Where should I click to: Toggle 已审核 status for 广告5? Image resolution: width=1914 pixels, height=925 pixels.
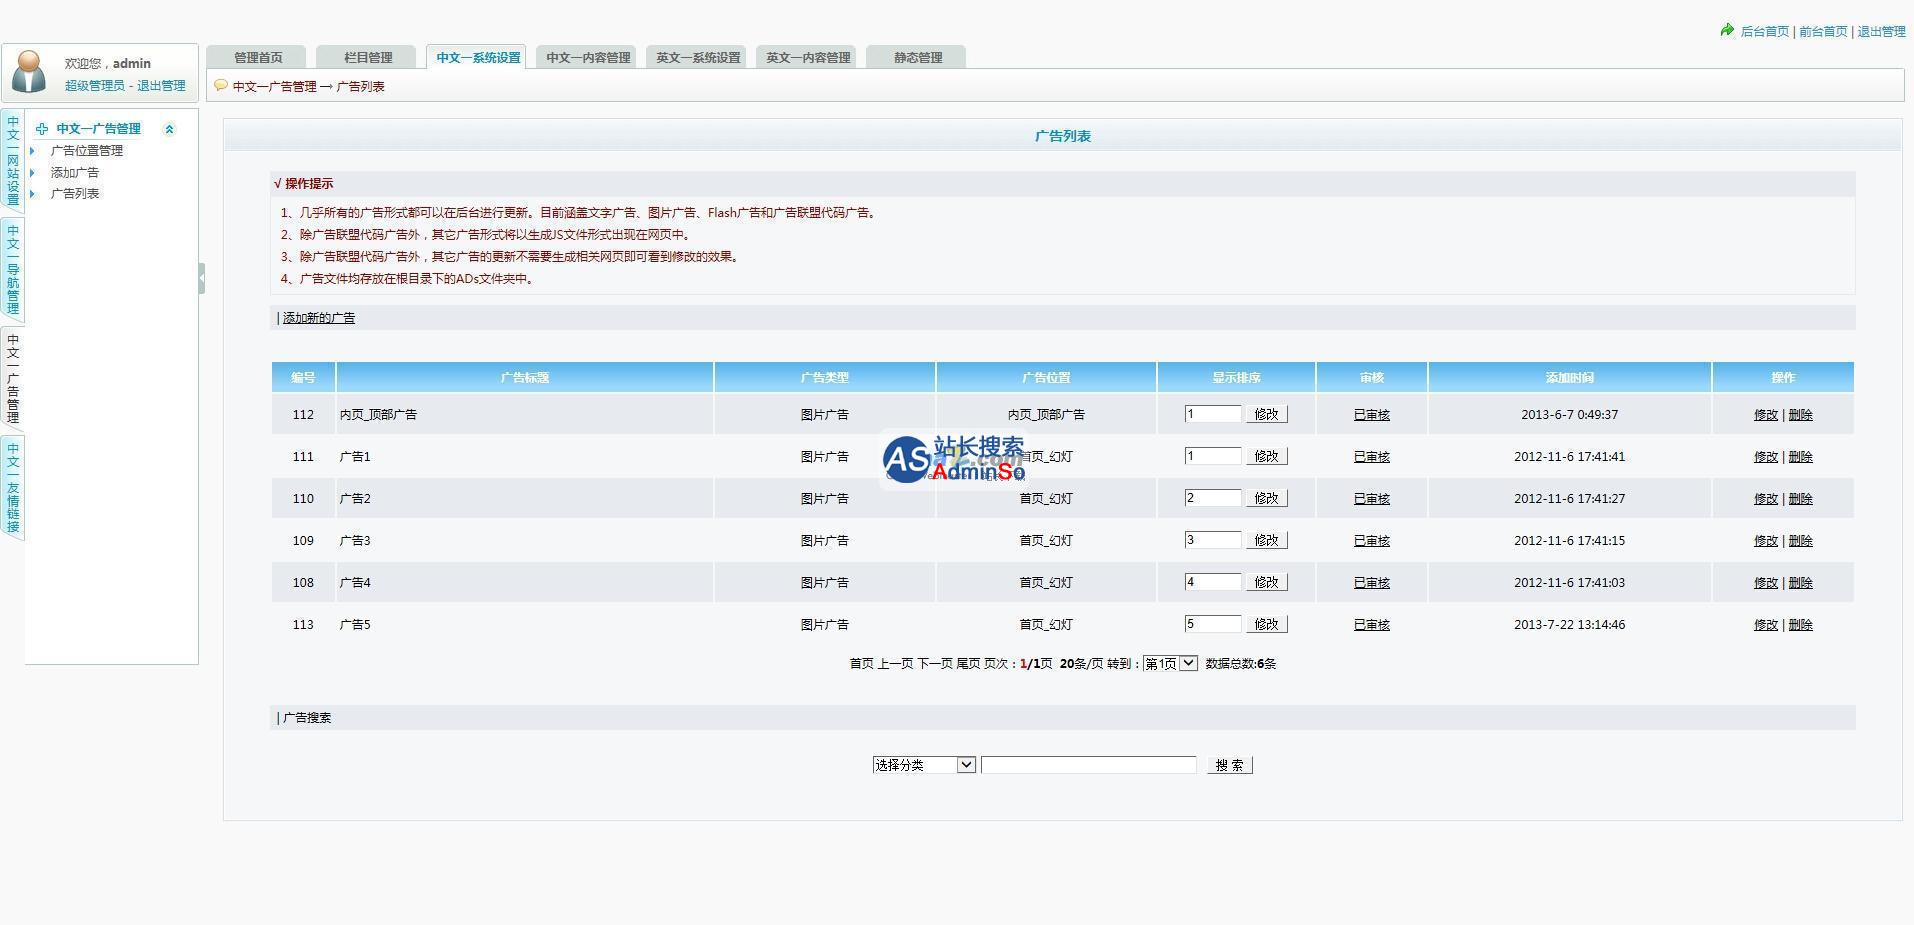pos(1372,625)
